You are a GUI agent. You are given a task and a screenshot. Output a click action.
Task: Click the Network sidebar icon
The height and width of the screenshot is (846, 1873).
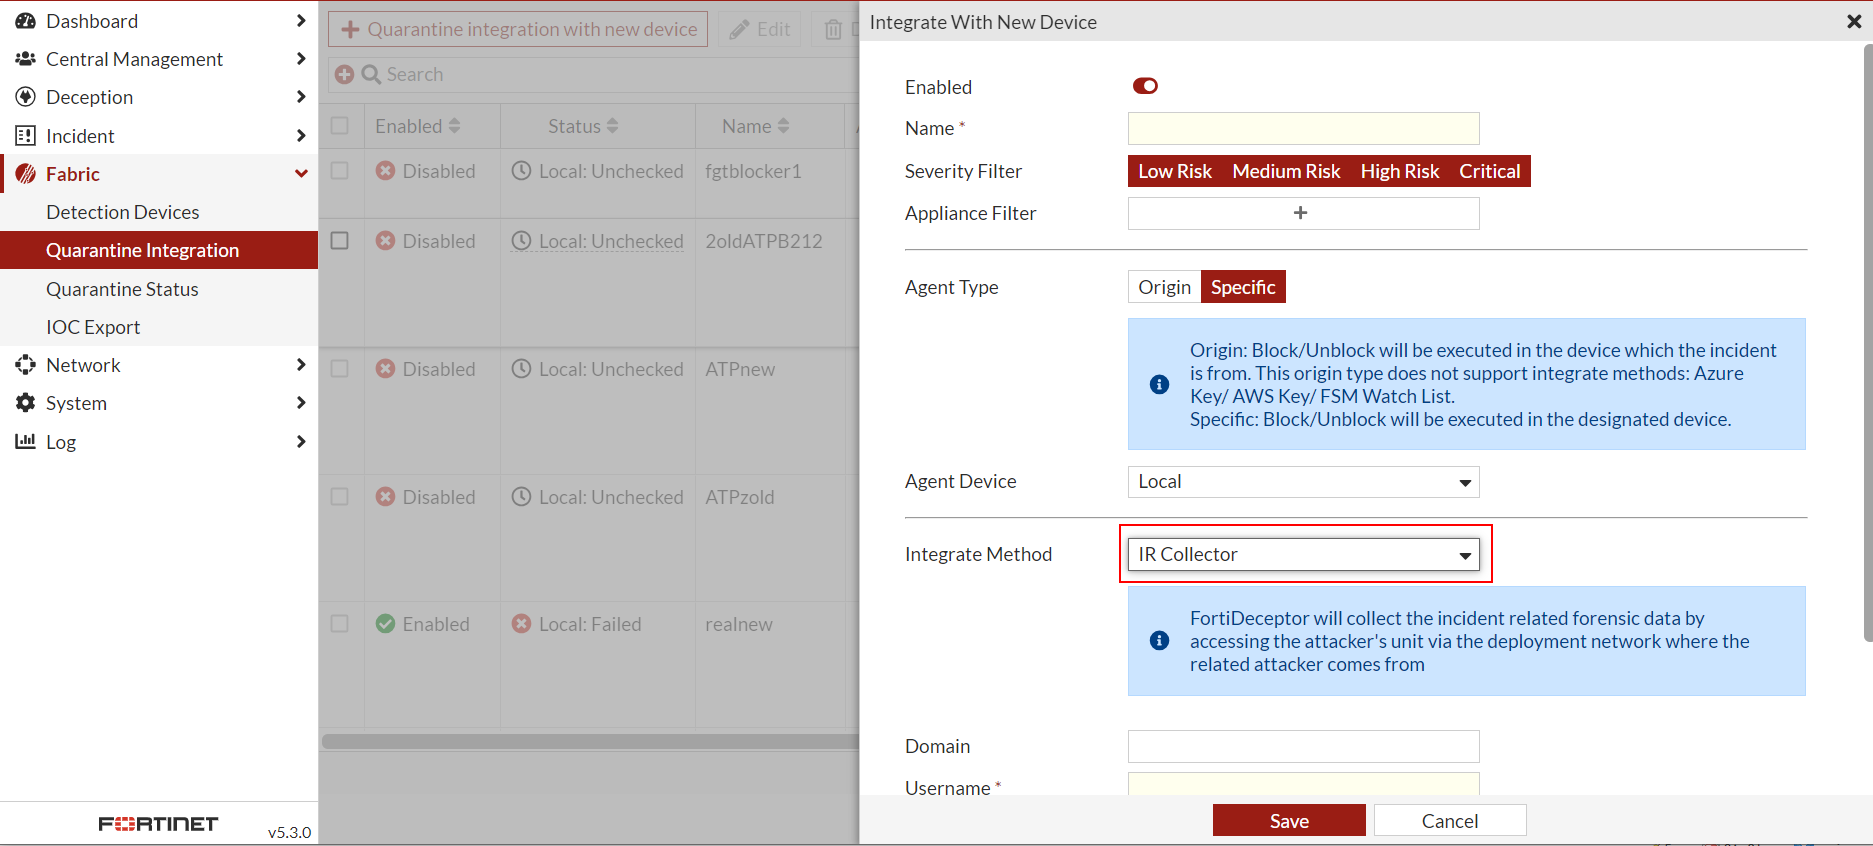tap(26, 365)
